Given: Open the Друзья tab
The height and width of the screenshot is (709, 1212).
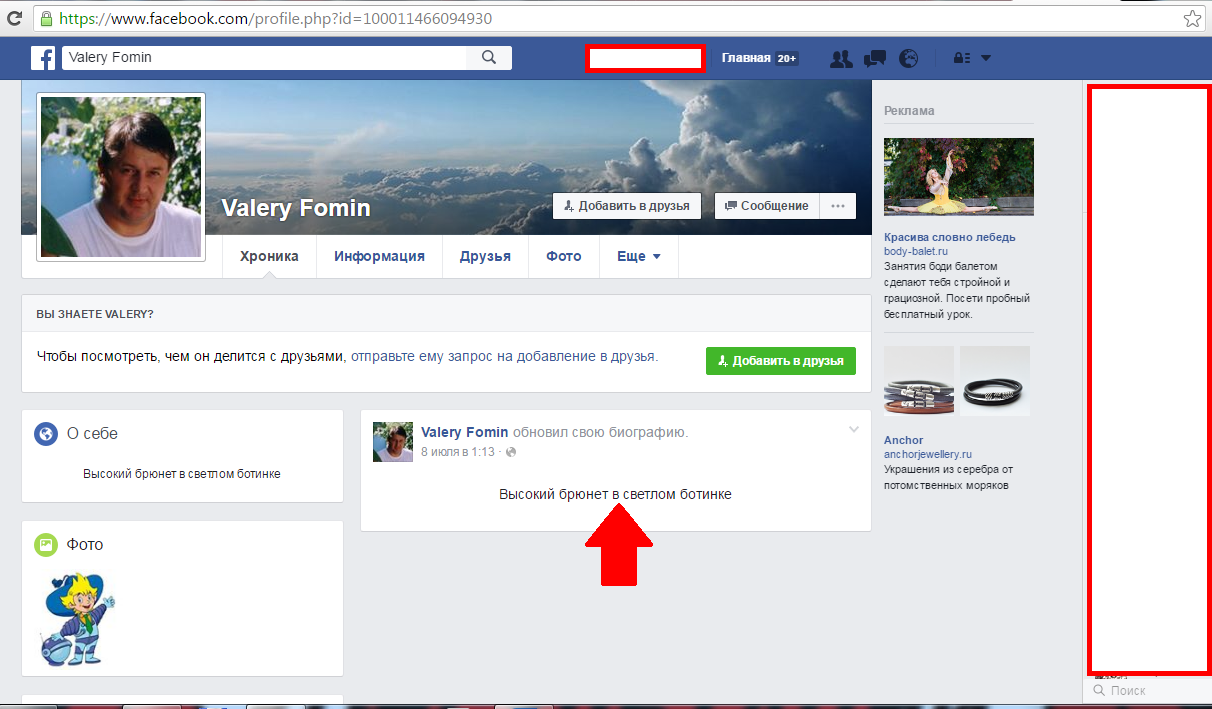Looking at the screenshot, I should [x=485, y=256].
